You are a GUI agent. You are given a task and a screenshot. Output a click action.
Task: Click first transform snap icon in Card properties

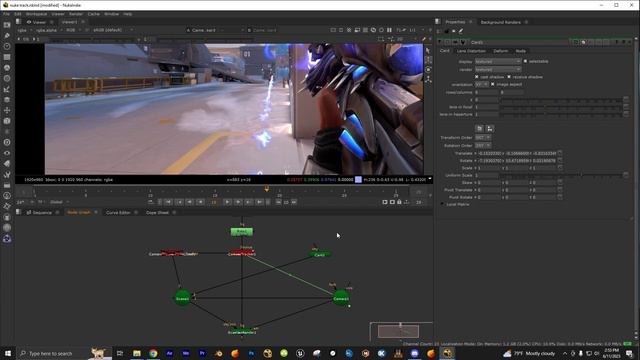point(480,129)
